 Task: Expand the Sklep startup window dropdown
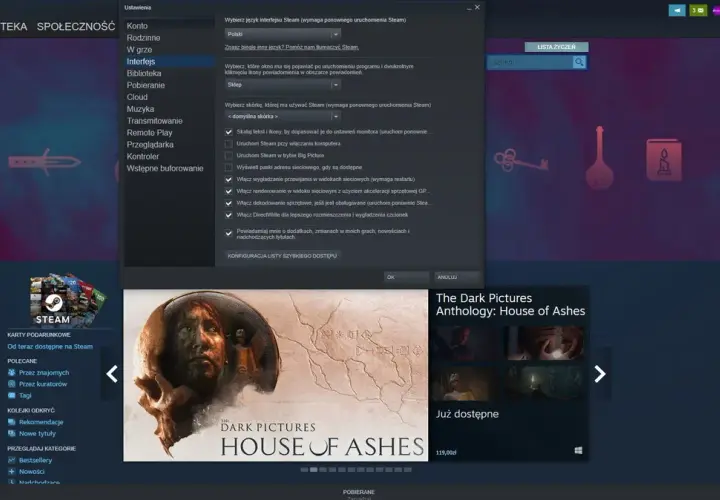point(283,84)
